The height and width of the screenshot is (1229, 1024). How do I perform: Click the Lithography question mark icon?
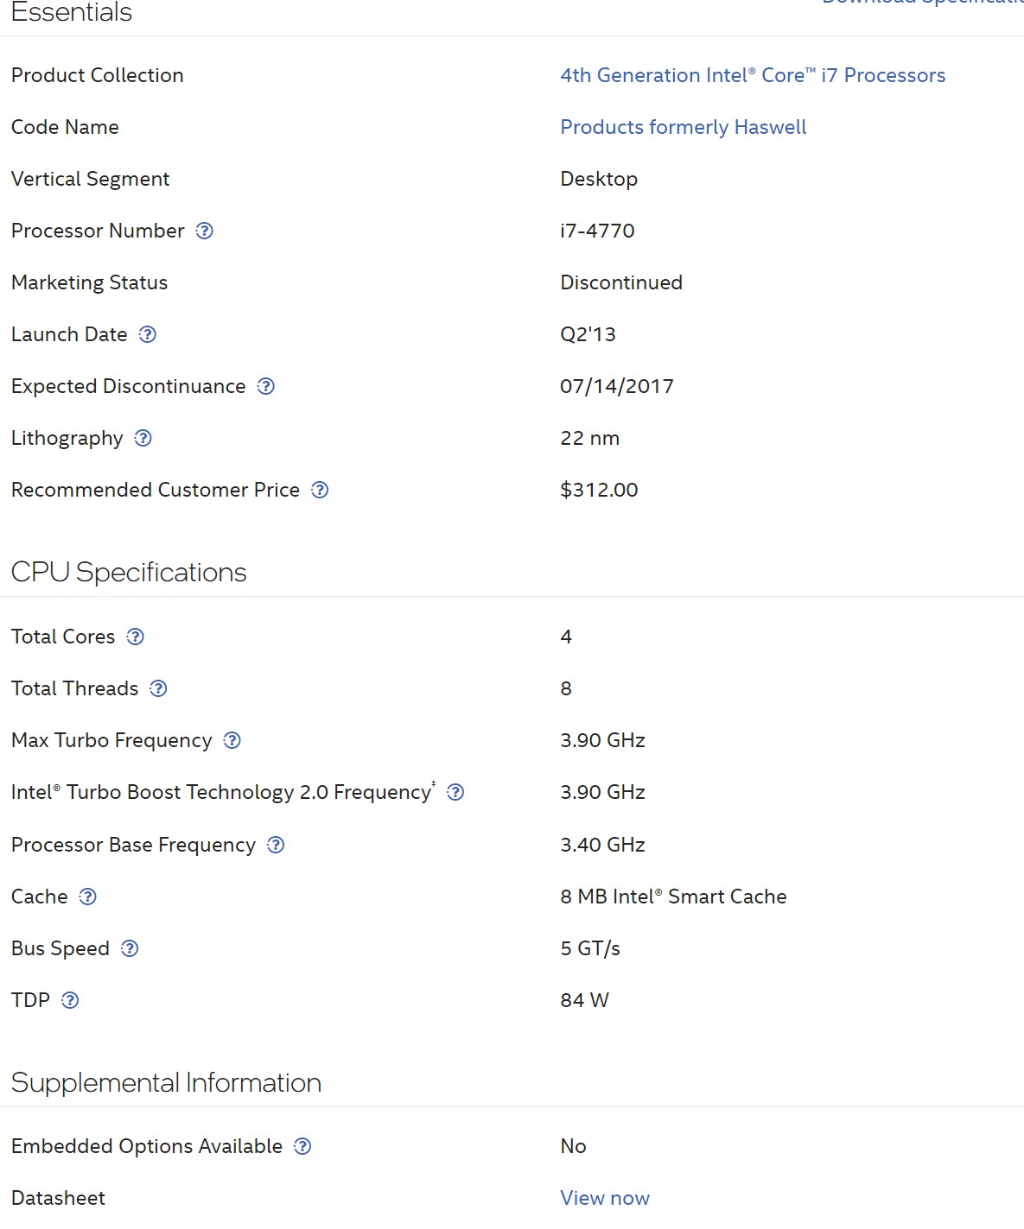143,438
